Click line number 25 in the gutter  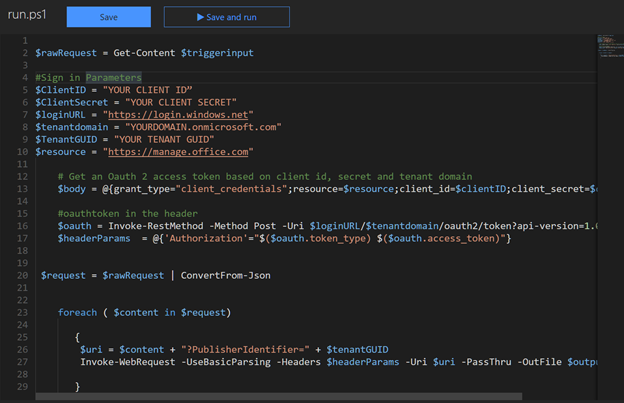(x=22, y=337)
